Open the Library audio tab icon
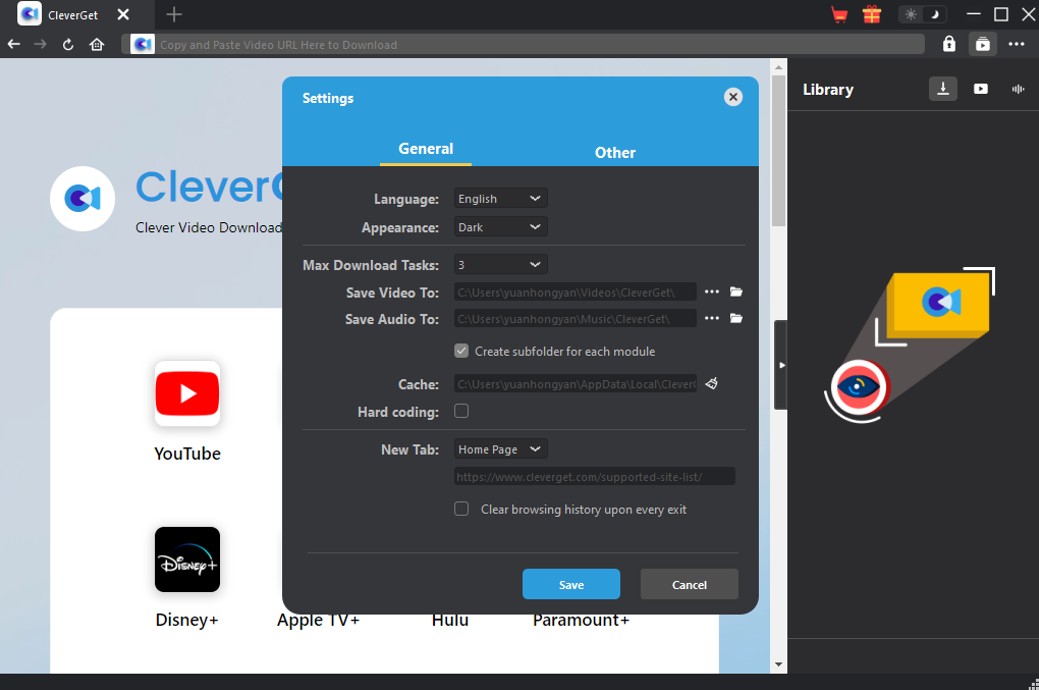This screenshot has height=690, width=1039. click(x=1018, y=89)
